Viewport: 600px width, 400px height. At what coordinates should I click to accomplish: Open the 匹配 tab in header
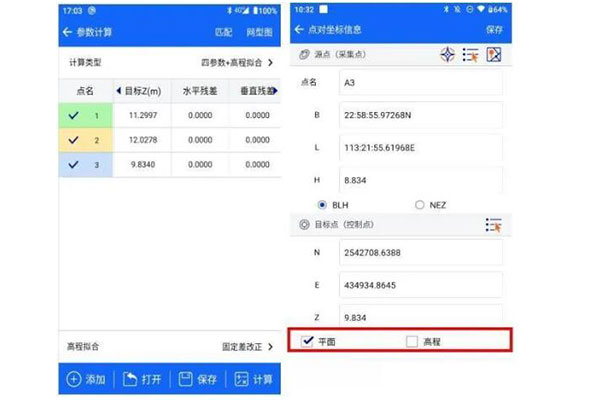coord(223,32)
